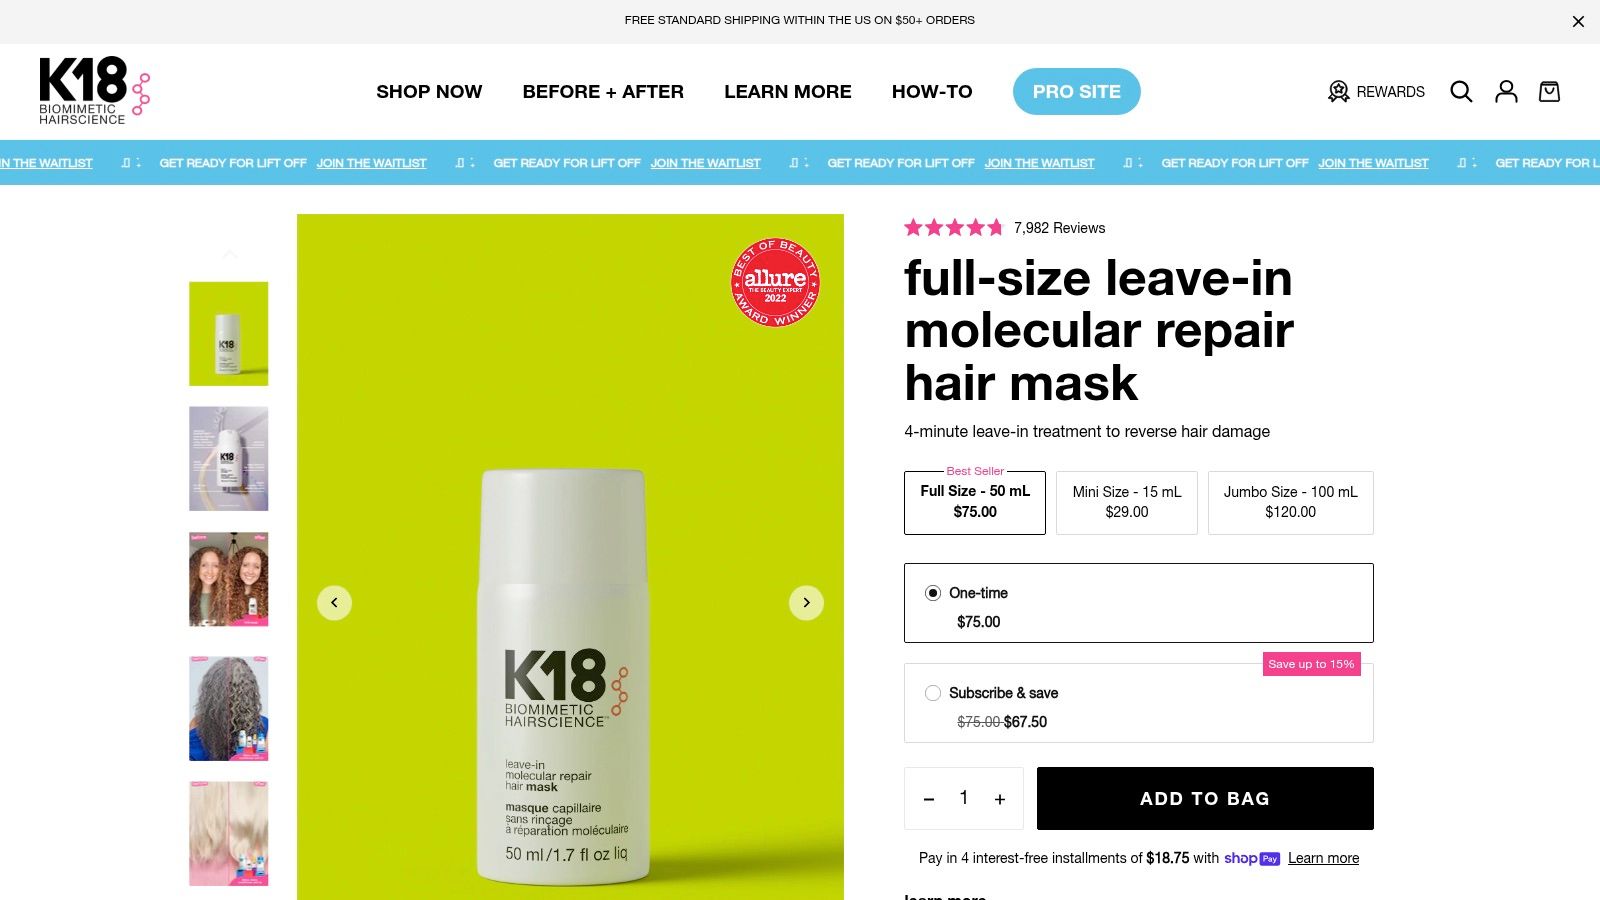Dismiss the free shipping banner
Image resolution: width=1600 pixels, height=900 pixels.
click(x=1578, y=21)
